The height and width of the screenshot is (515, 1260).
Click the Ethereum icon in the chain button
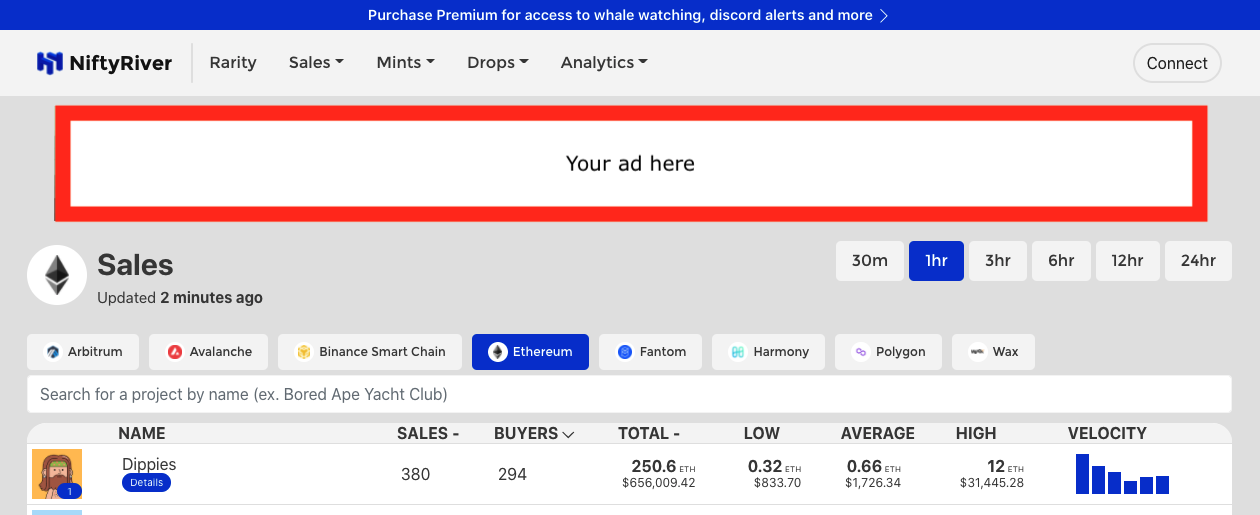click(497, 352)
